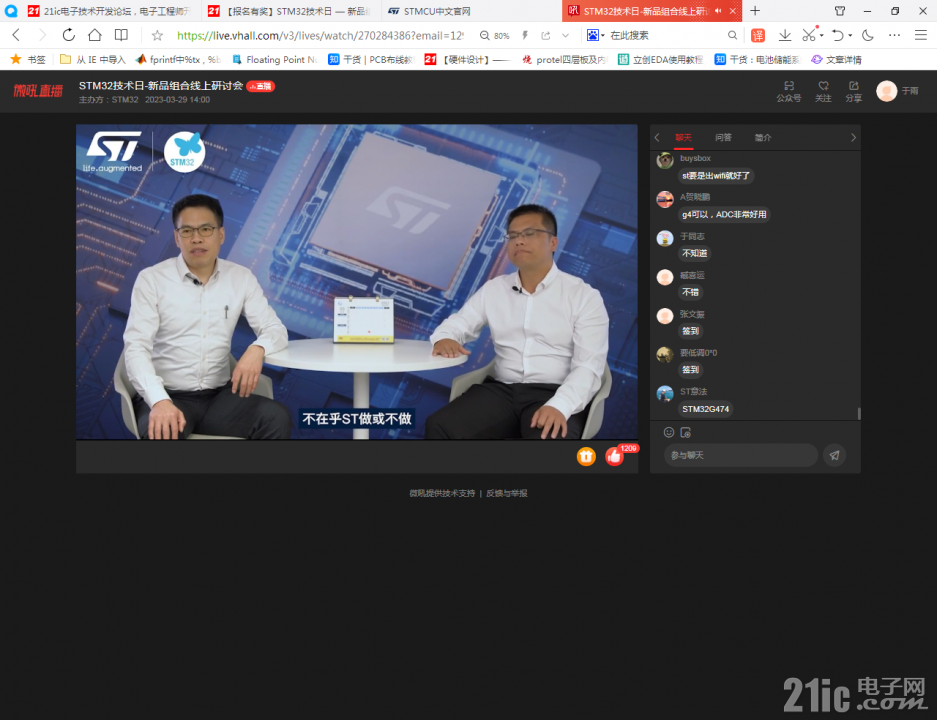This screenshot has width=937, height=720.
Task: Open the browser home page icon
Action: [x=94, y=35]
